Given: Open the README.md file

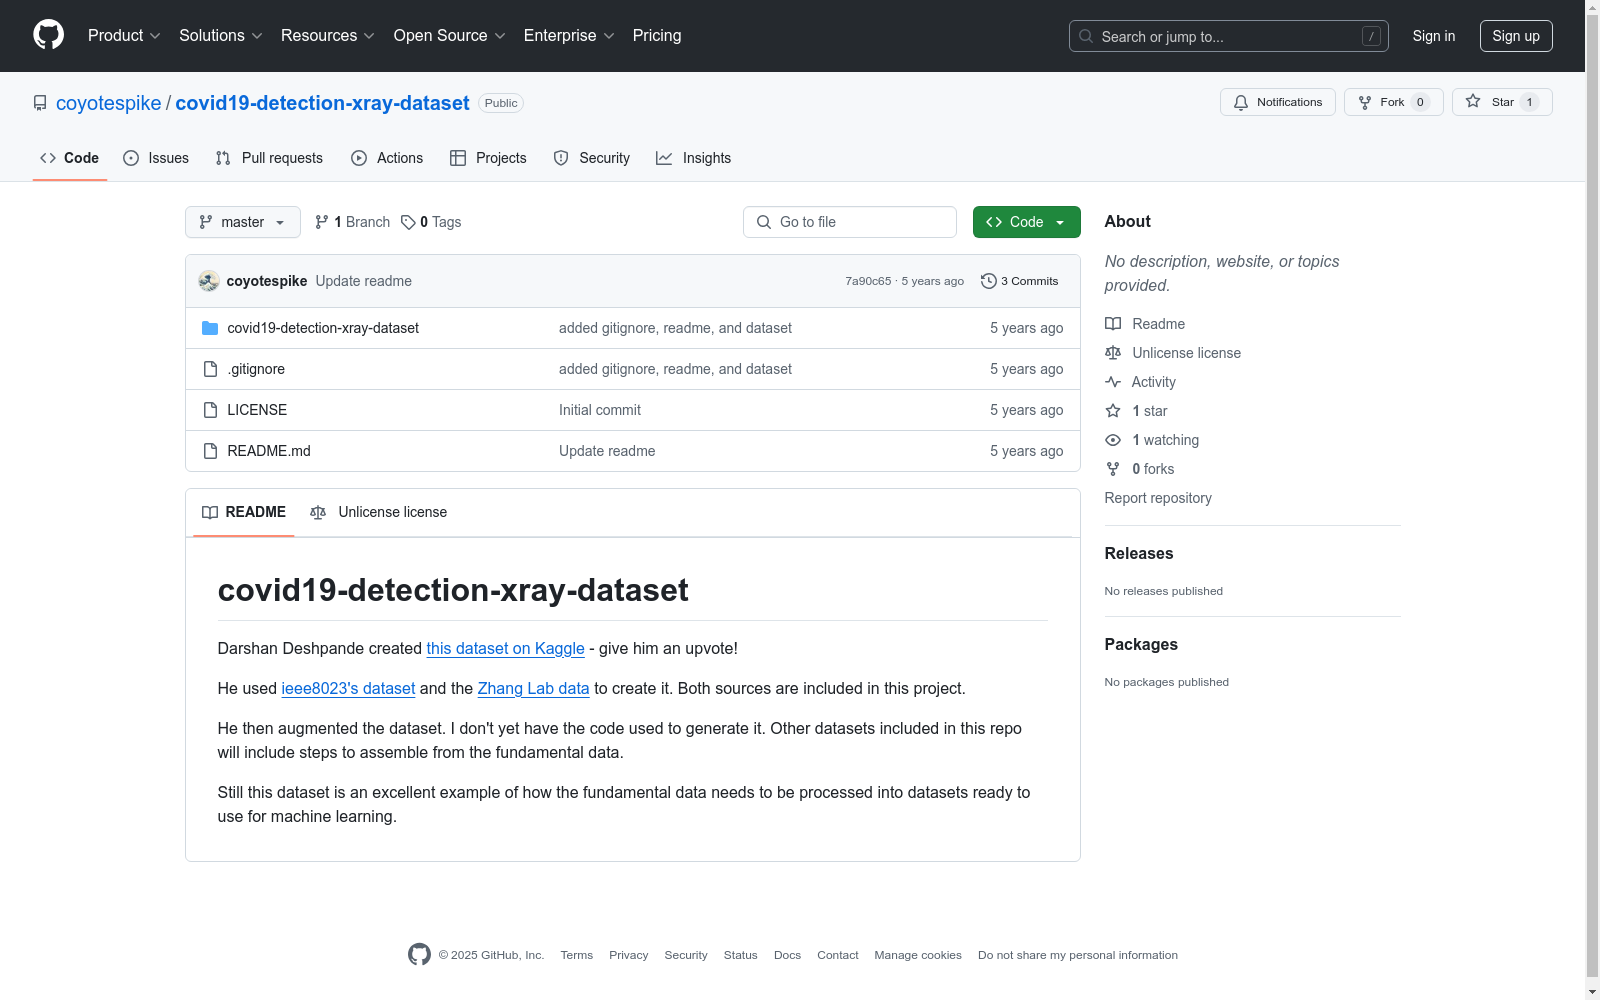Looking at the screenshot, I should pos(269,451).
